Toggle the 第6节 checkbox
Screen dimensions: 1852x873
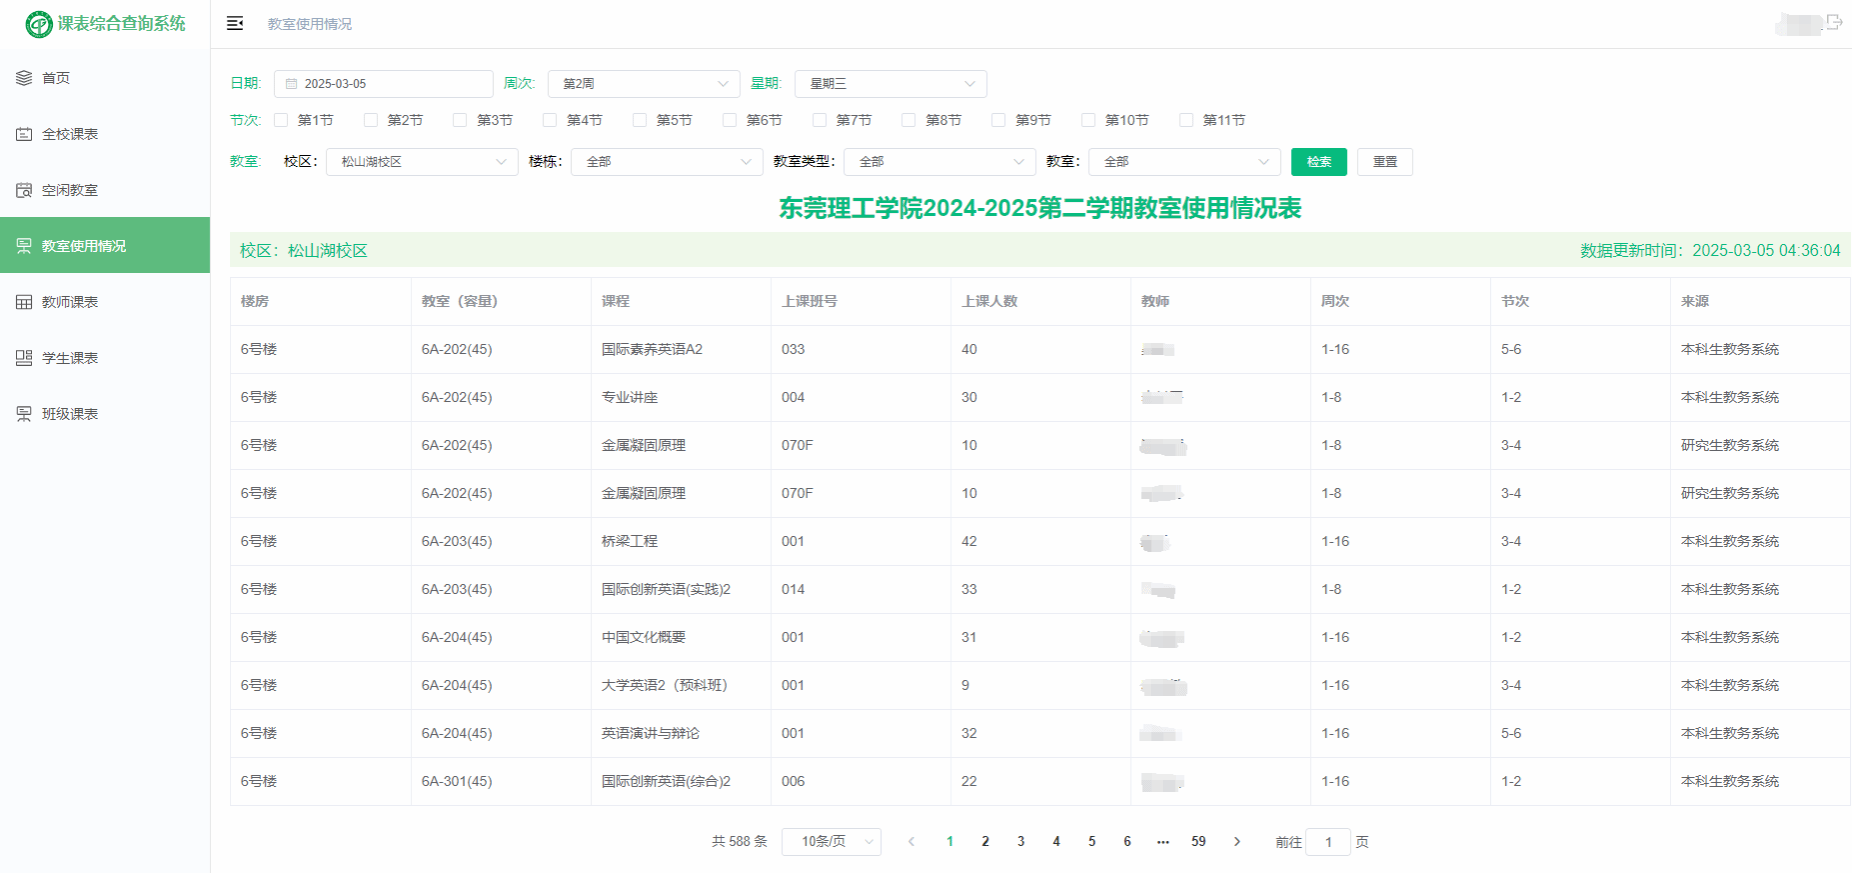(730, 120)
